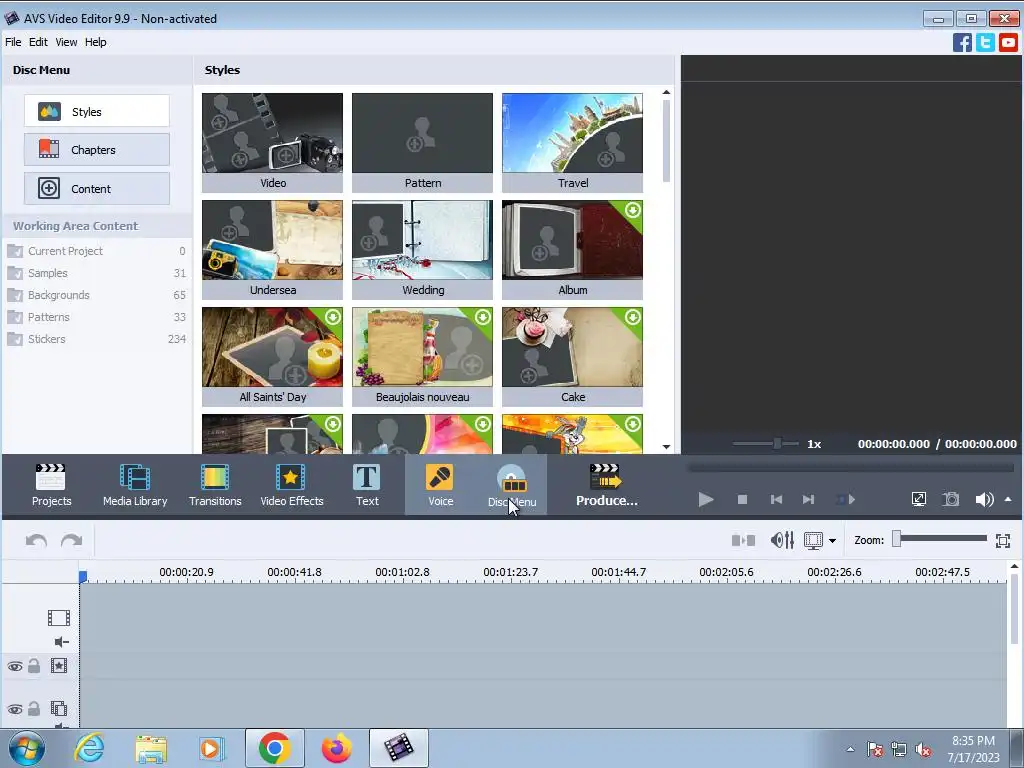Screen dimensions: 1024x768
Task: Adjust the playback speed slider
Action: [x=777, y=444]
